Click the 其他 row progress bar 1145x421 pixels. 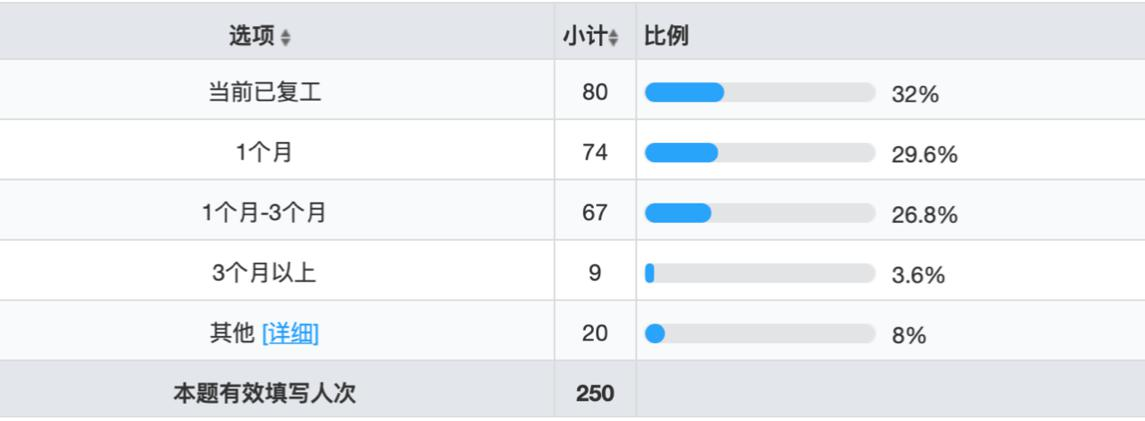point(760,334)
